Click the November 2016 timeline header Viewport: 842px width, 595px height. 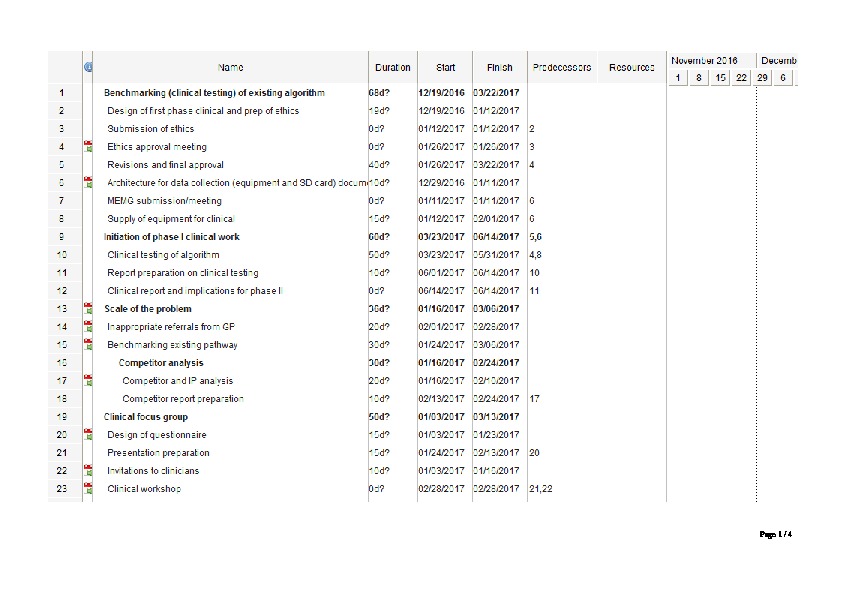click(704, 60)
